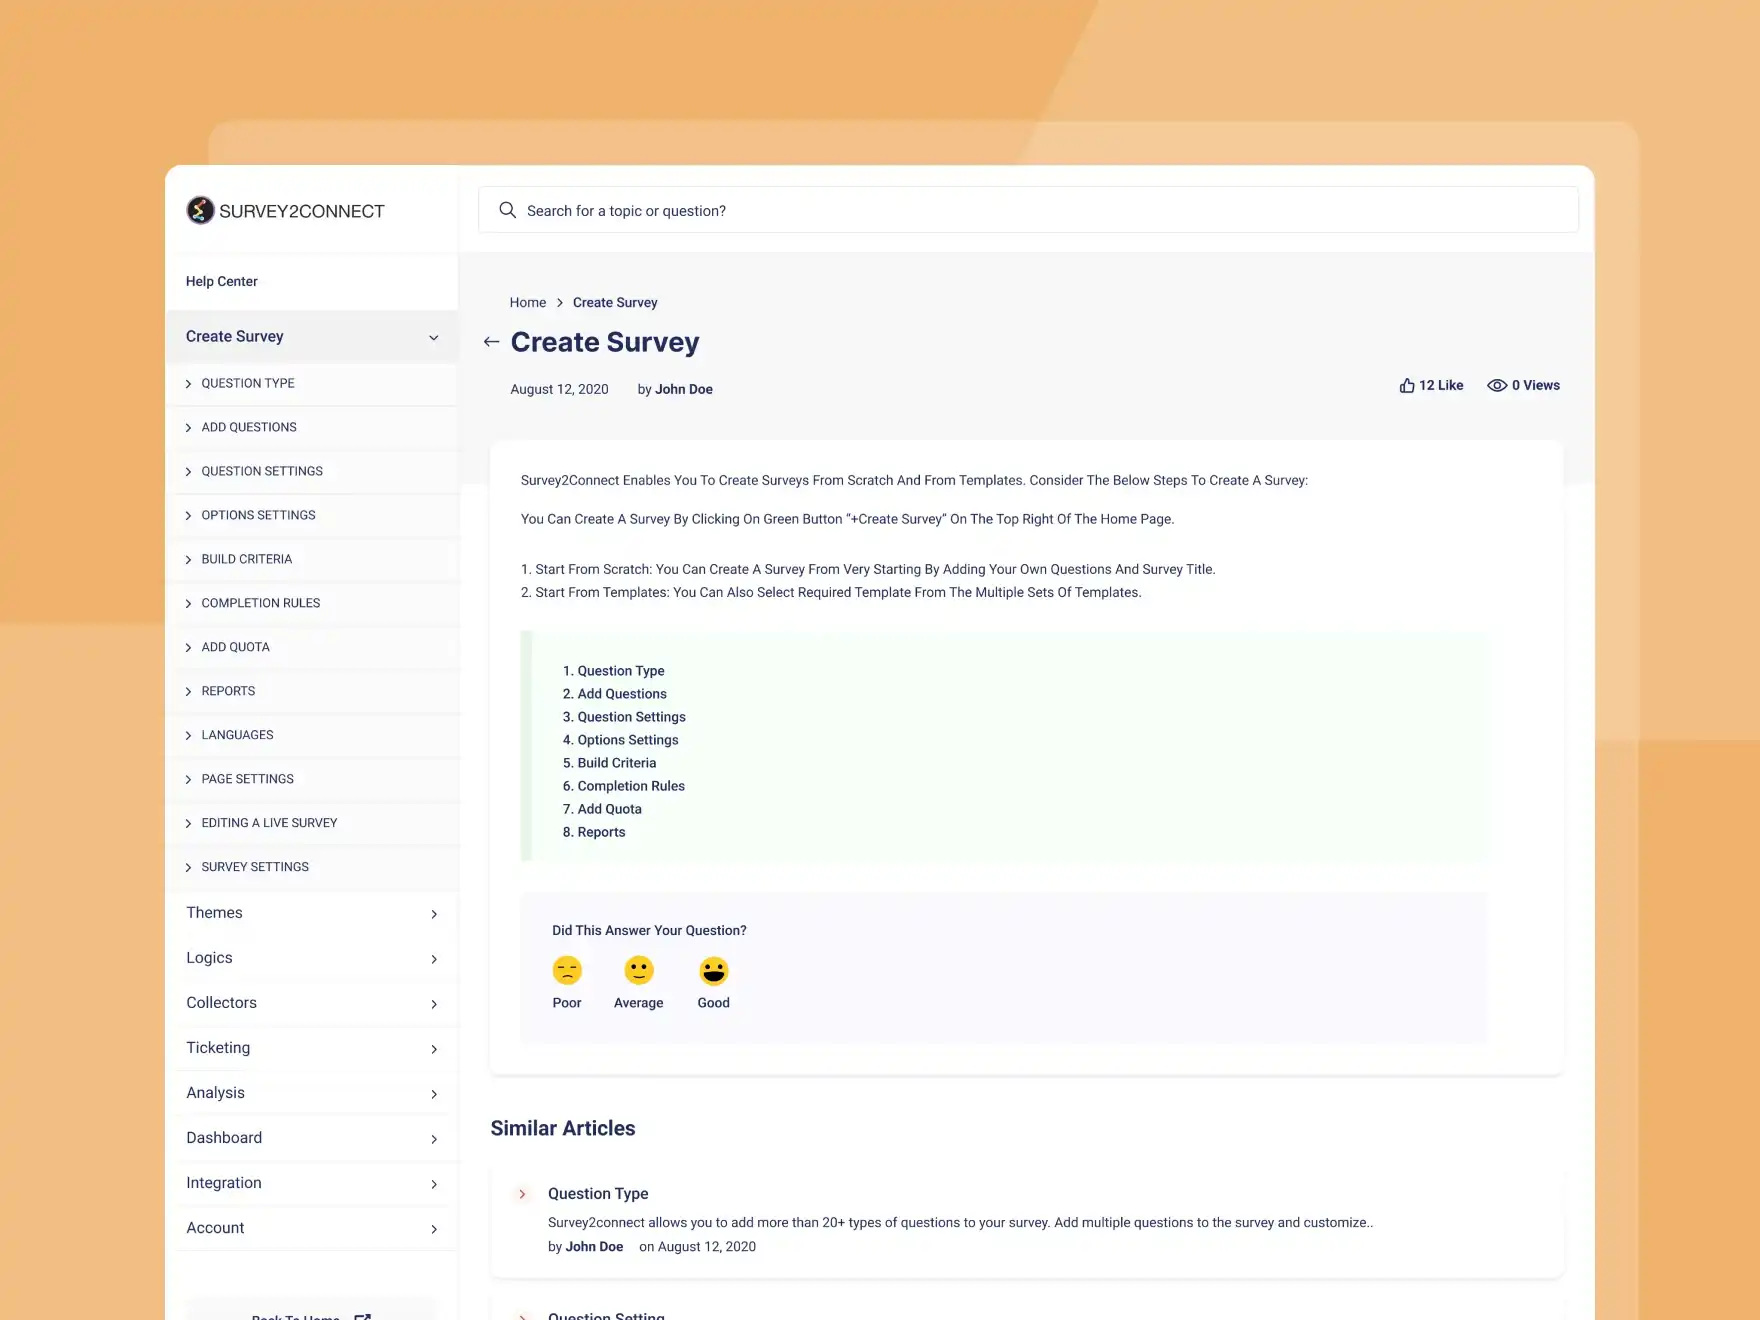Click Create Survey in the breadcrumb
This screenshot has height=1320, width=1760.
615,303
